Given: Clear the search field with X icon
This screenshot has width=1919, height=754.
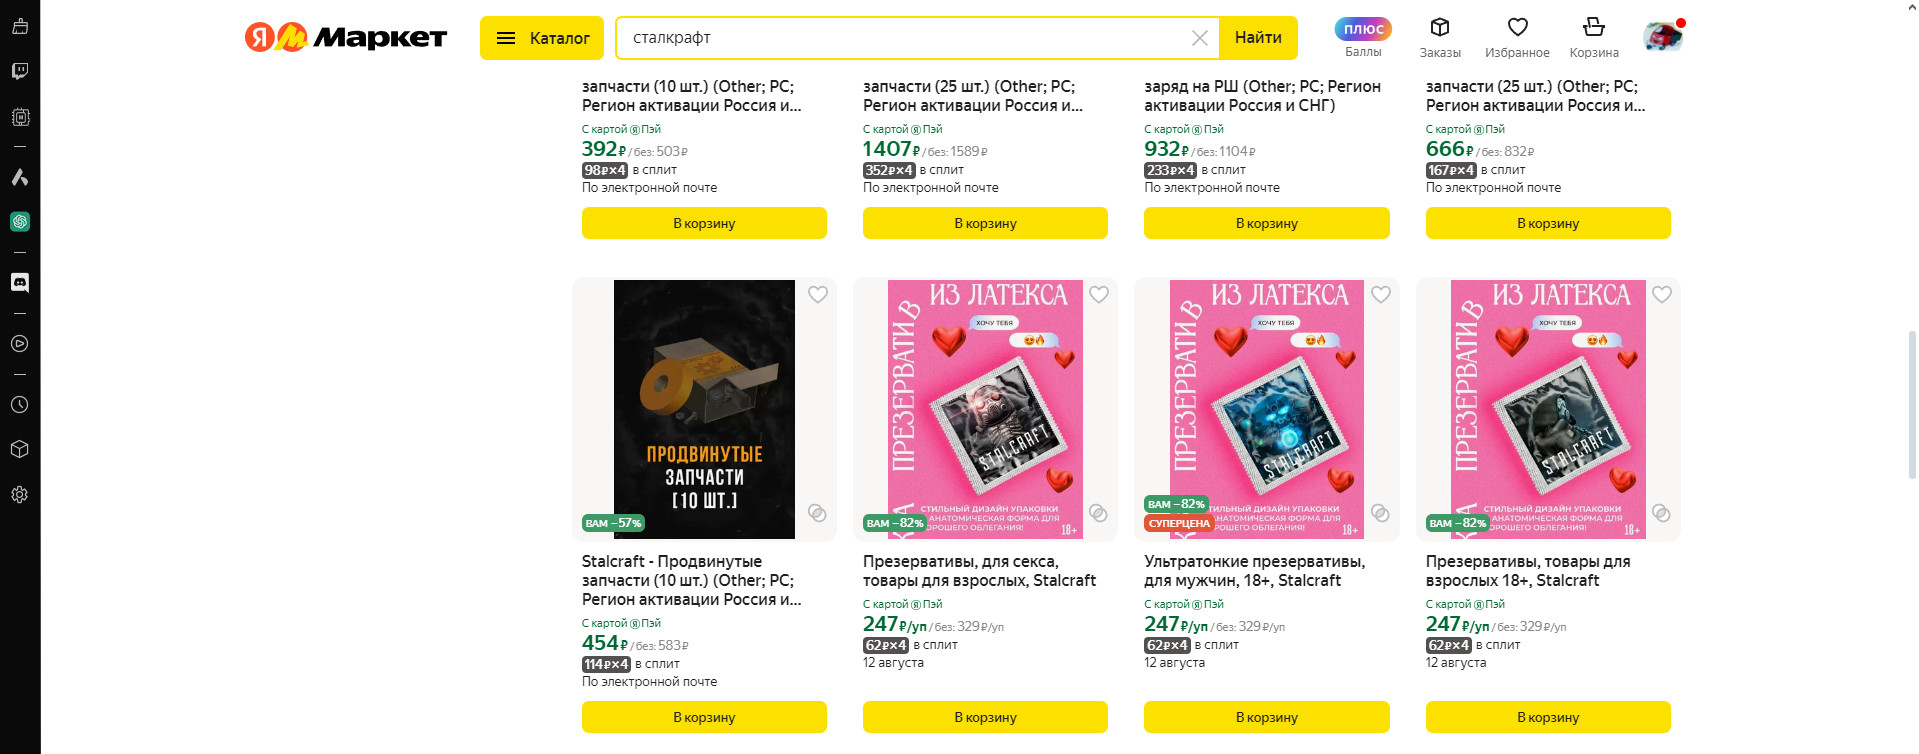Looking at the screenshot, I should click(x=1200, y=38).
